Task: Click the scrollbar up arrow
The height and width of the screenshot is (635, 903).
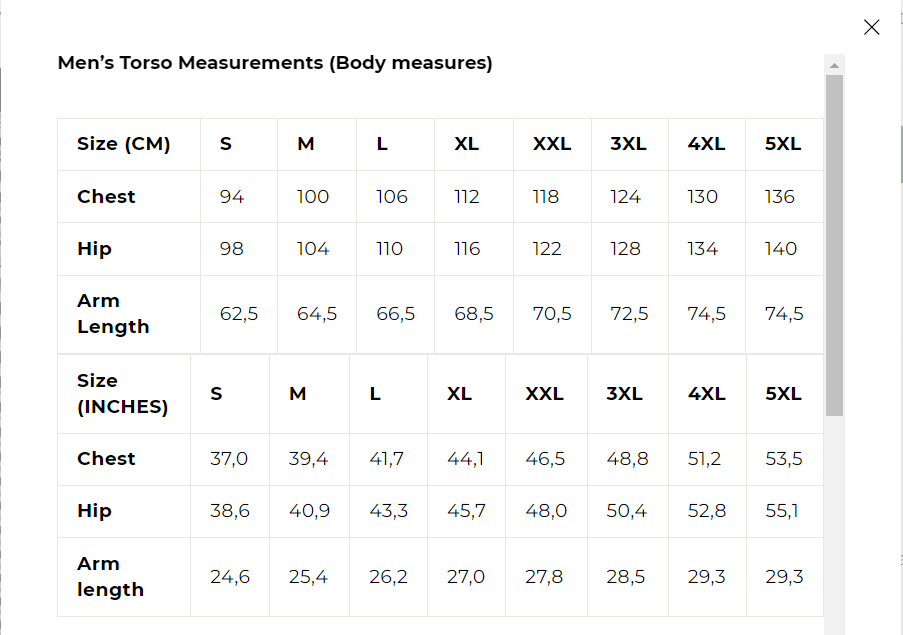Action: tap(834, 65)
